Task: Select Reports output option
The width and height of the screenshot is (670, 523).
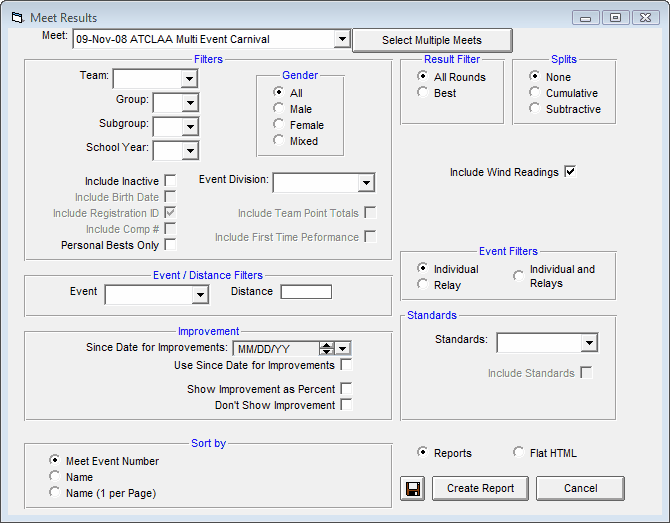Action: [423, 452]
